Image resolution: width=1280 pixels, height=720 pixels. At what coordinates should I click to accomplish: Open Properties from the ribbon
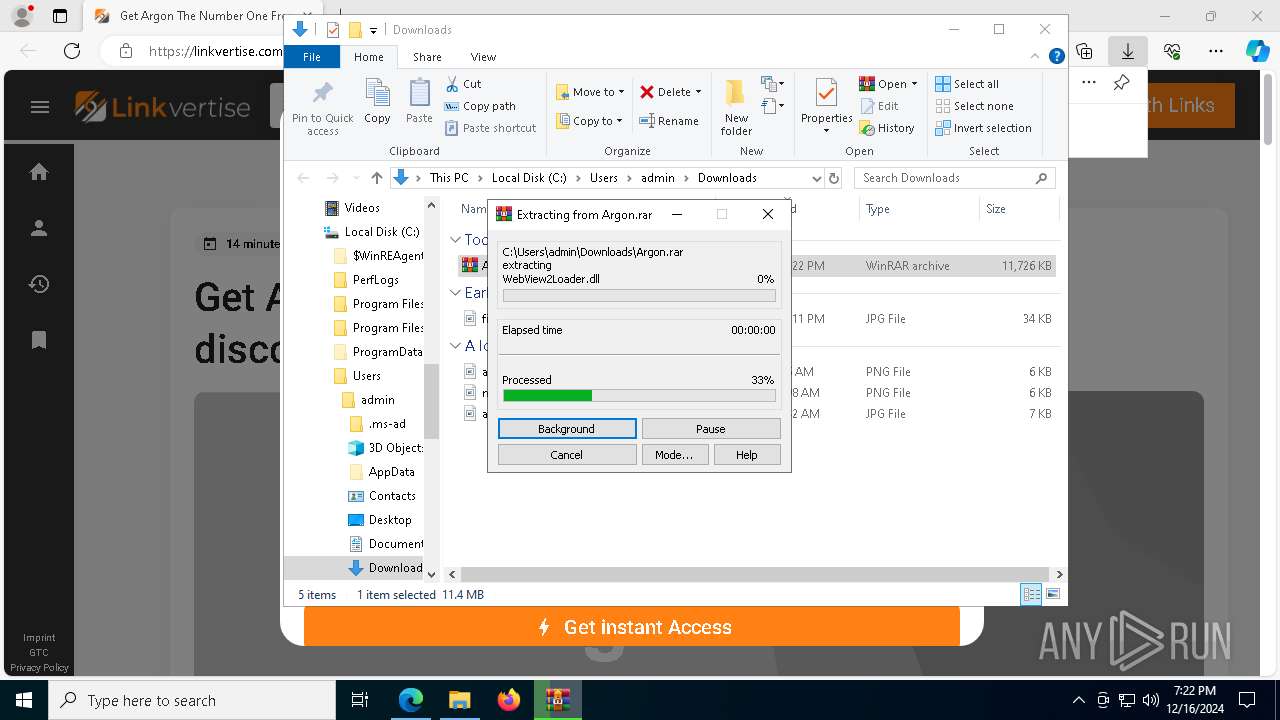826,107
